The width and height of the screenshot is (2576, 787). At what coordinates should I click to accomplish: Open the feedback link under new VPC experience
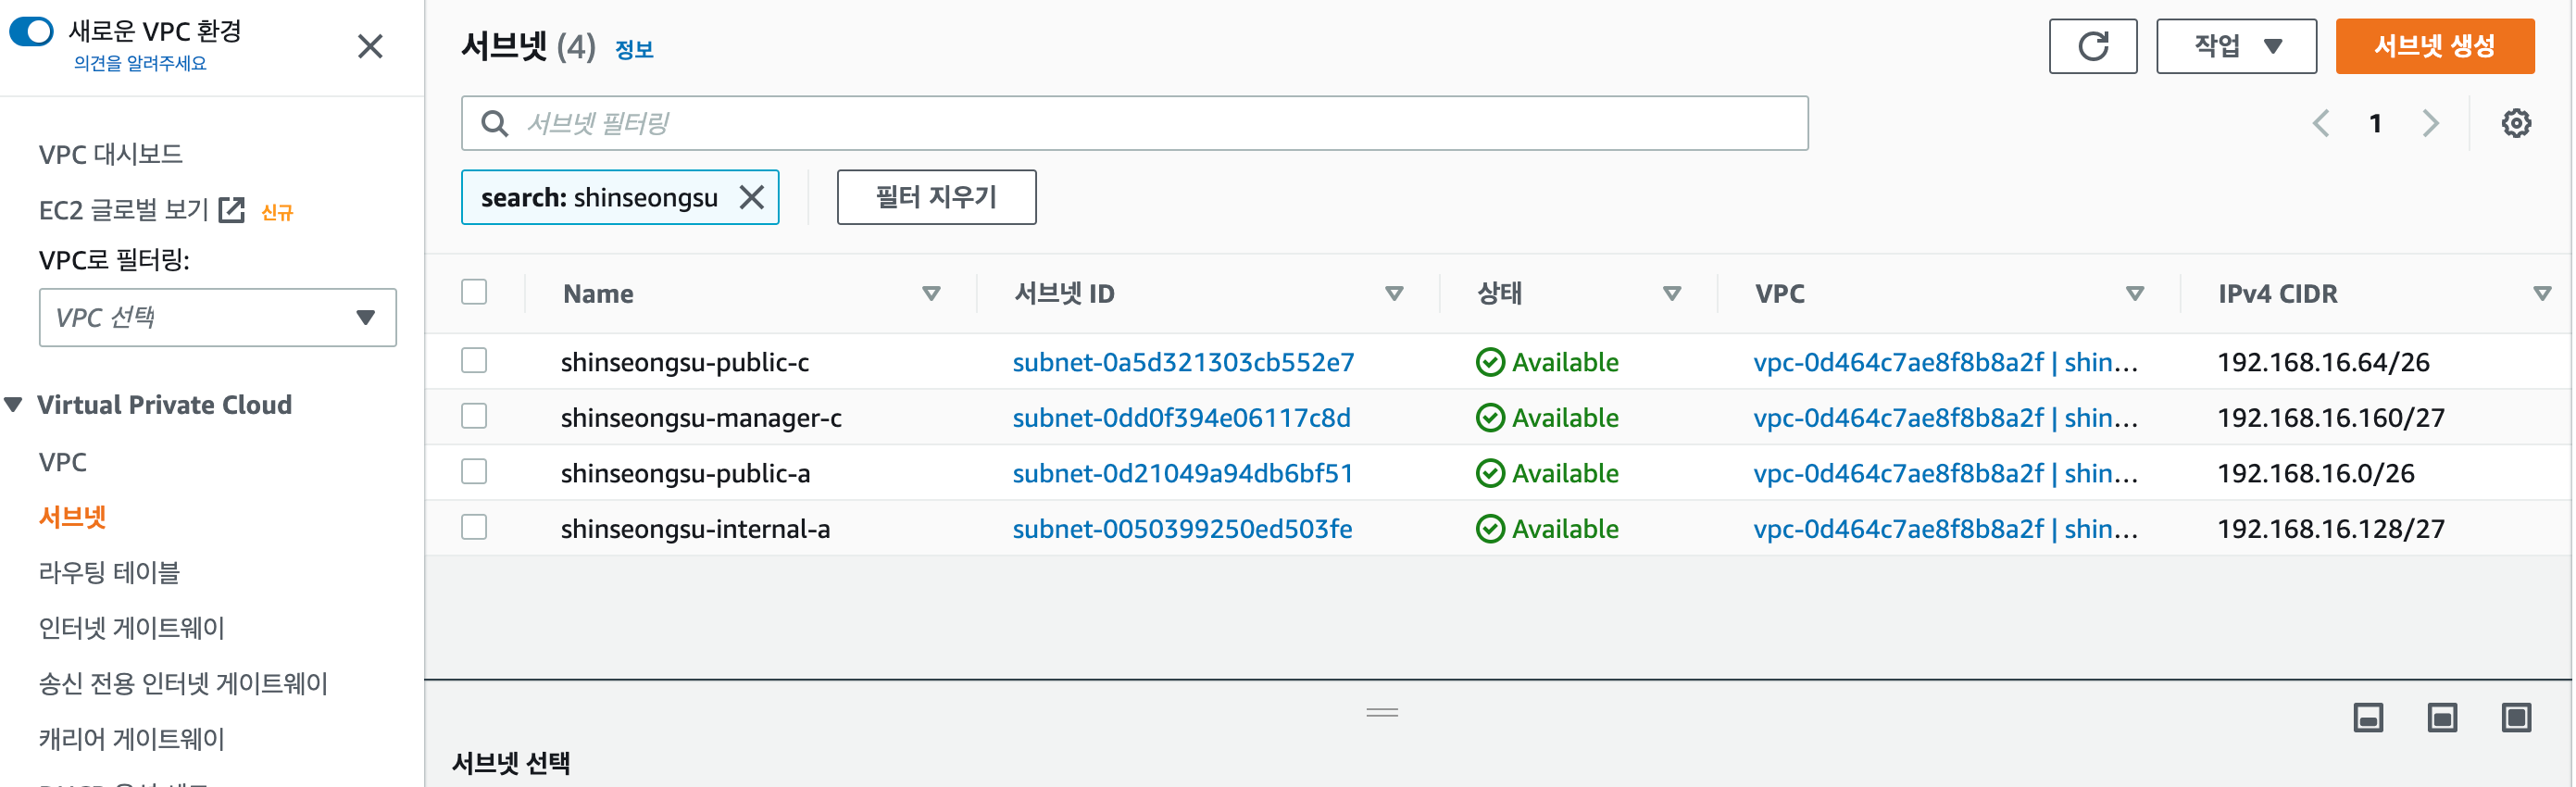pos(140,63)
